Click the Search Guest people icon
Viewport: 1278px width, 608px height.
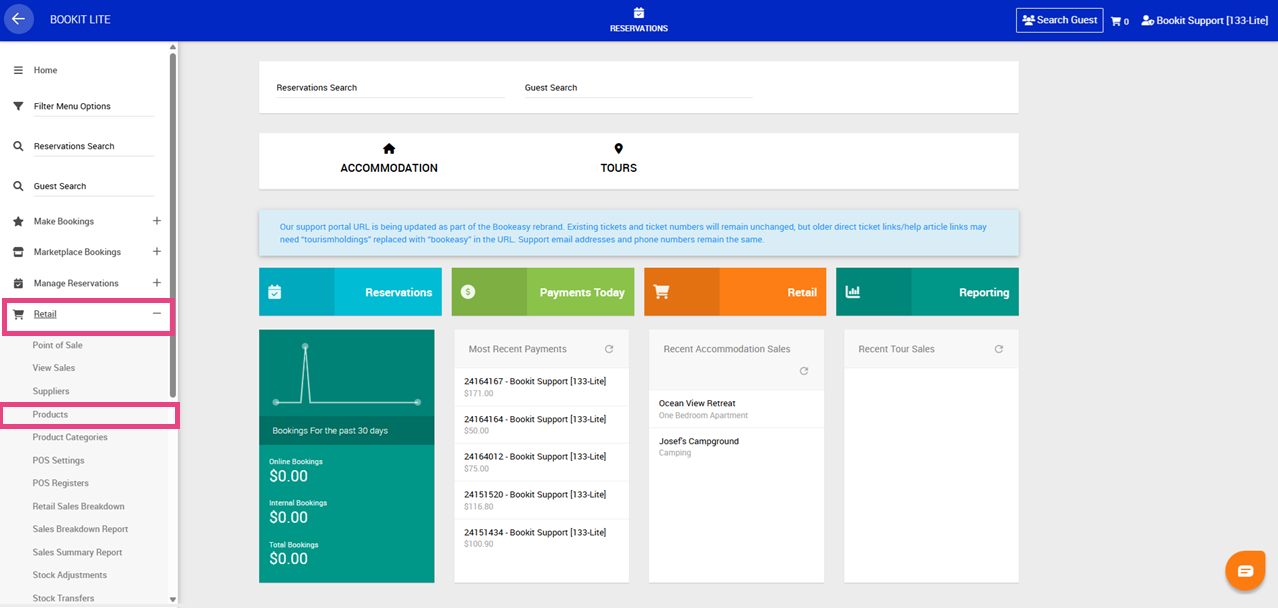pyautogui.click(x=1028, y=20)
